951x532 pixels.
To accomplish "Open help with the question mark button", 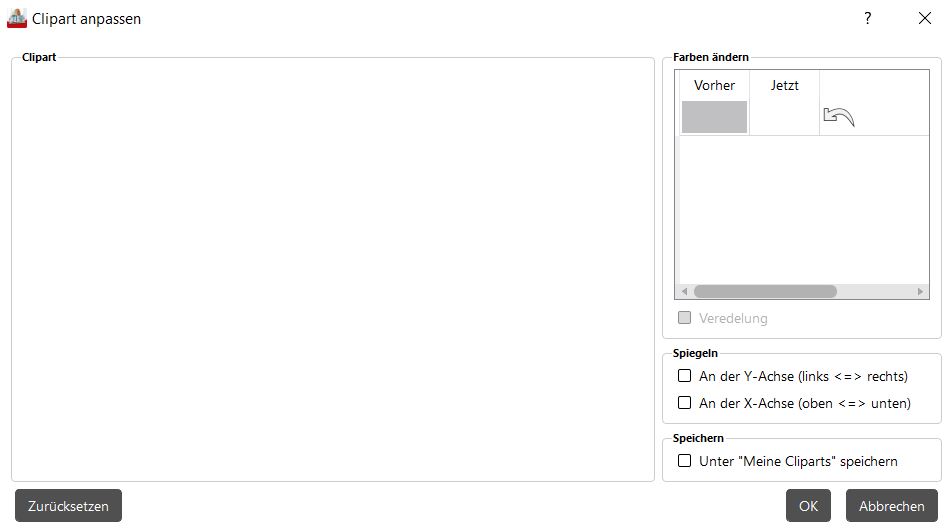I will (x=868, y=18).
